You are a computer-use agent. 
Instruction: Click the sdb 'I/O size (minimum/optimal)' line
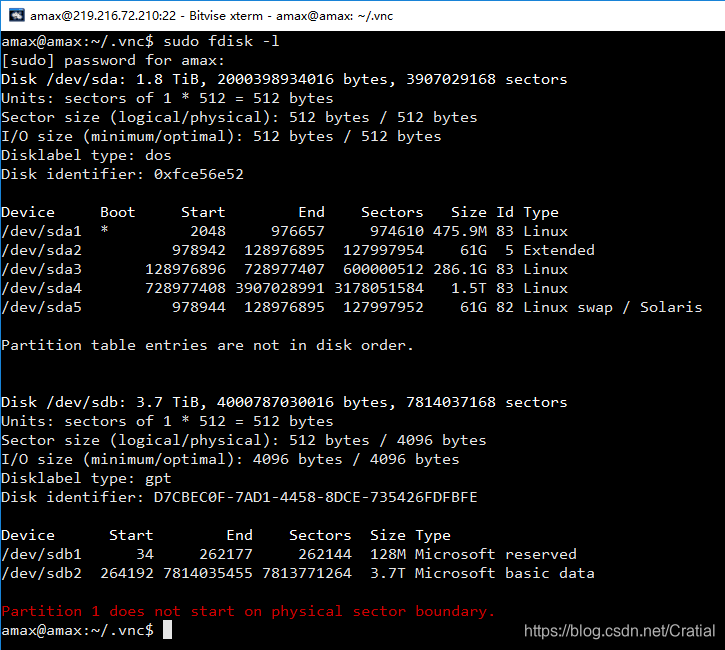[x=230, y=459]
